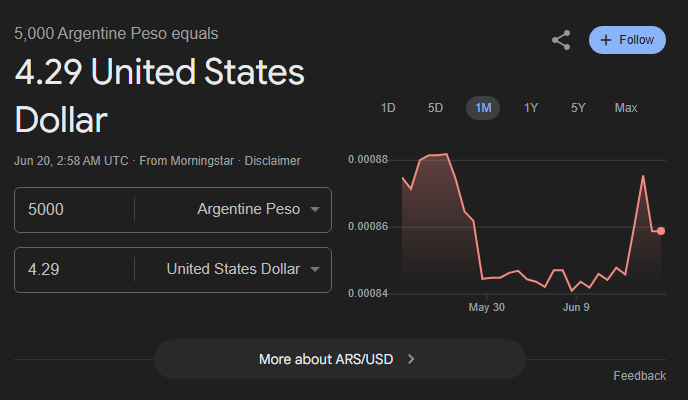Select the 1M chart range
The height and width of the screenshot is (400, 688).
point(483,108)
